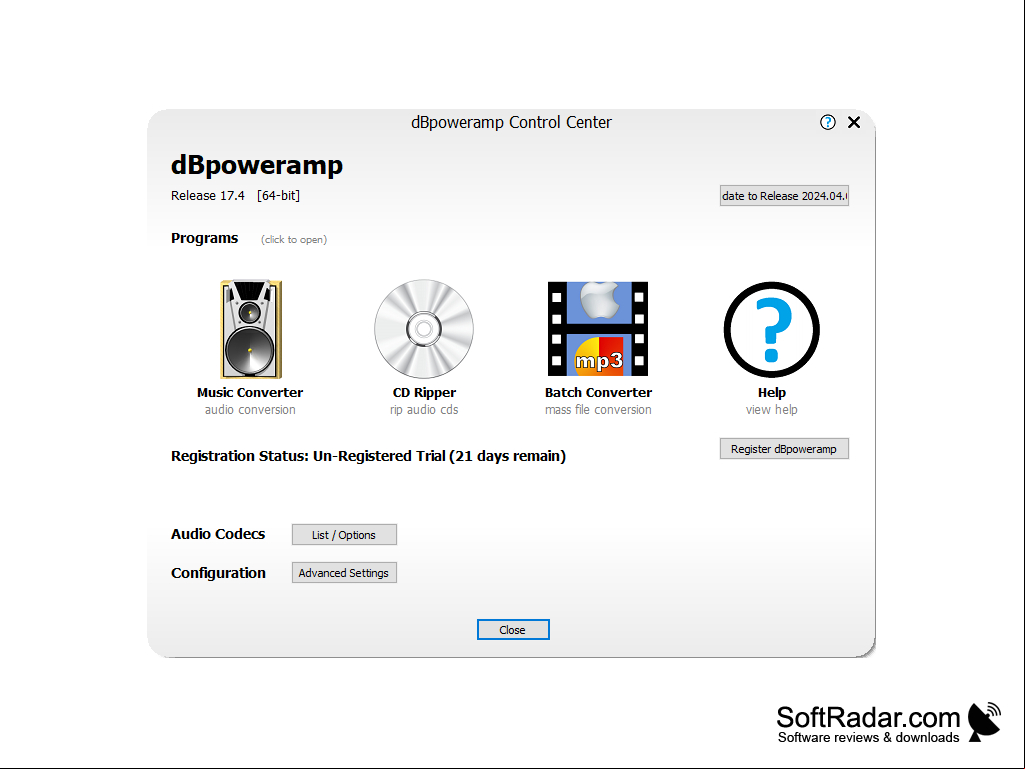Open the Audio Codecs List / Options button
Viewport: 1025px width, 769px height.
point(344,534)
